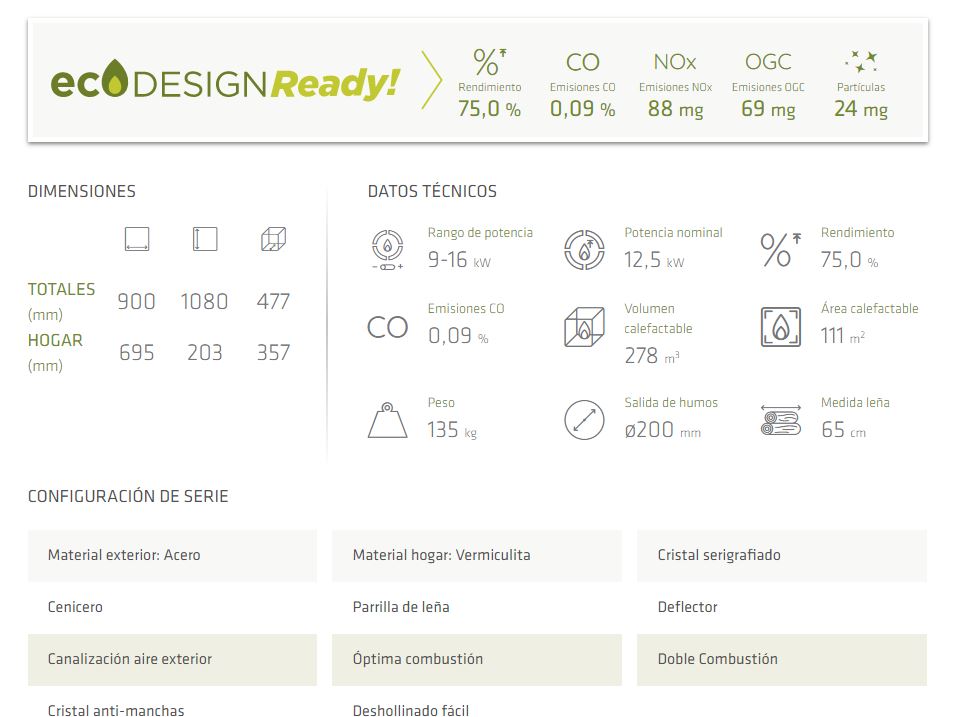Click the HOGAR width value 695
The width and height of the screenshot is (965, 717).
pyautogui.click(x=136, y=353)
